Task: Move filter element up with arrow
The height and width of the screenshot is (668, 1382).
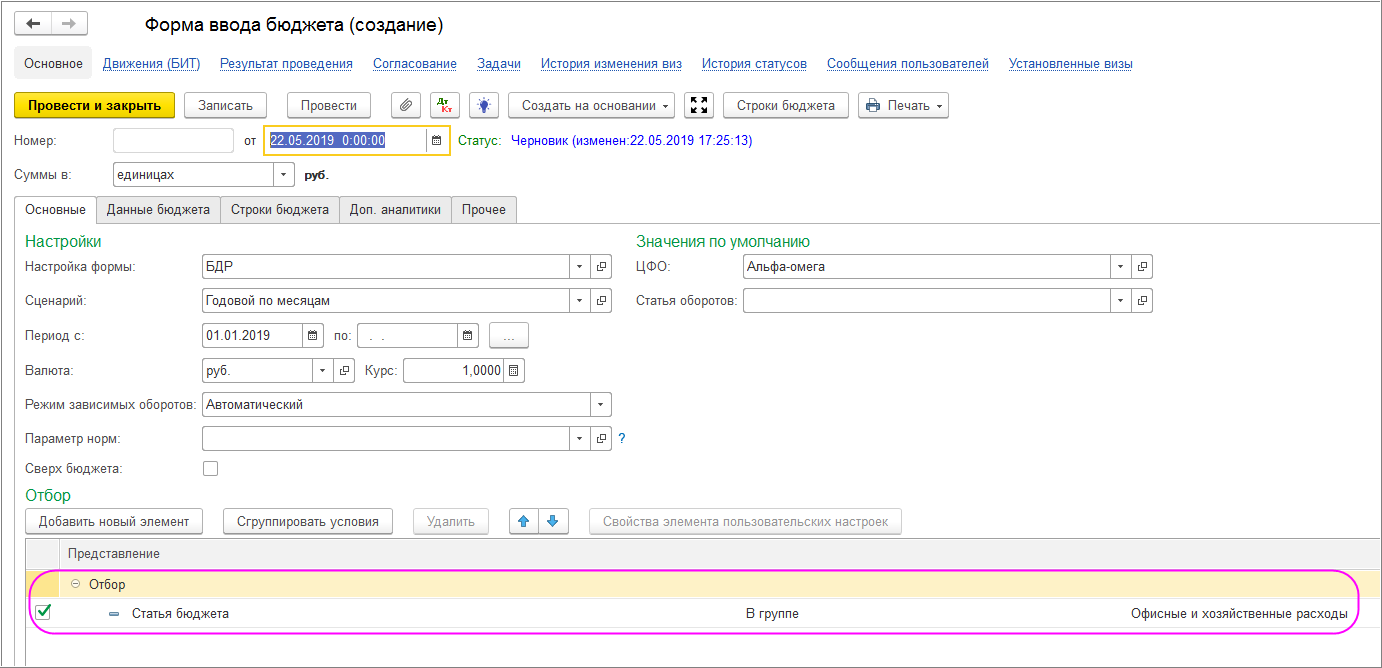Action: point(524,521)
